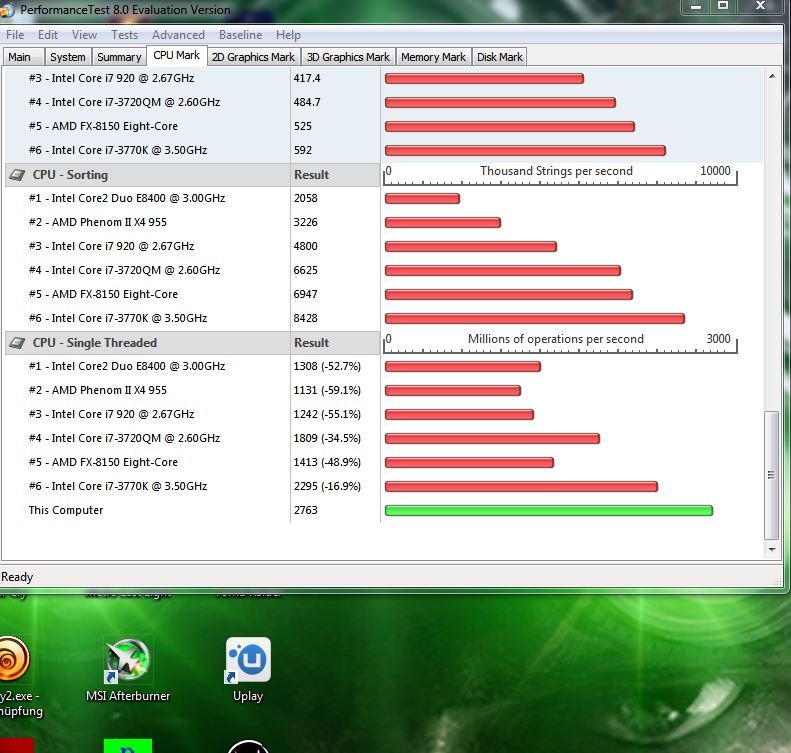Click the 592 result value at top
The height and width of the screenshot is (753, 791).
click(x=303, y=150)
